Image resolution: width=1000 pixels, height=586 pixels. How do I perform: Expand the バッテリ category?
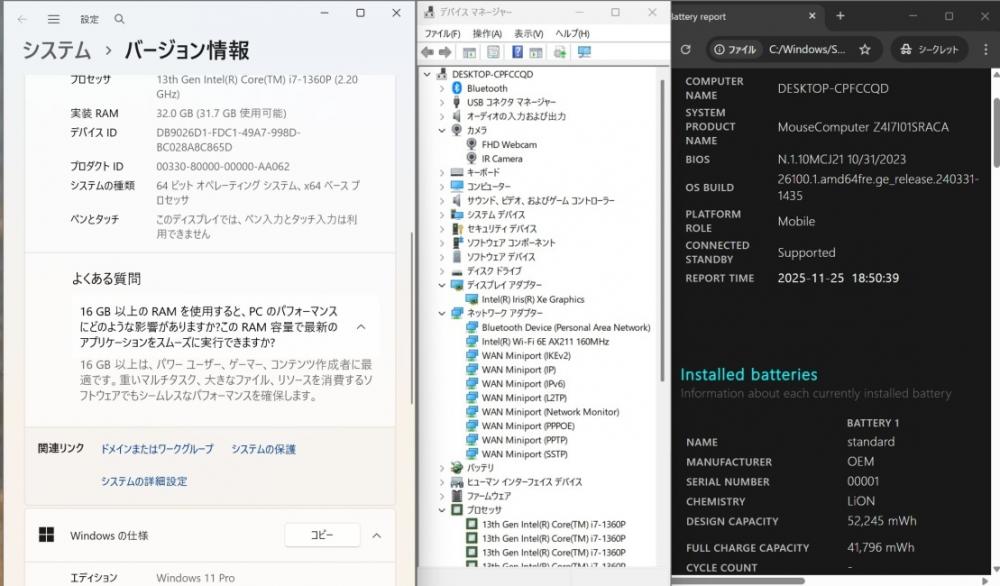tap(442, 467)
